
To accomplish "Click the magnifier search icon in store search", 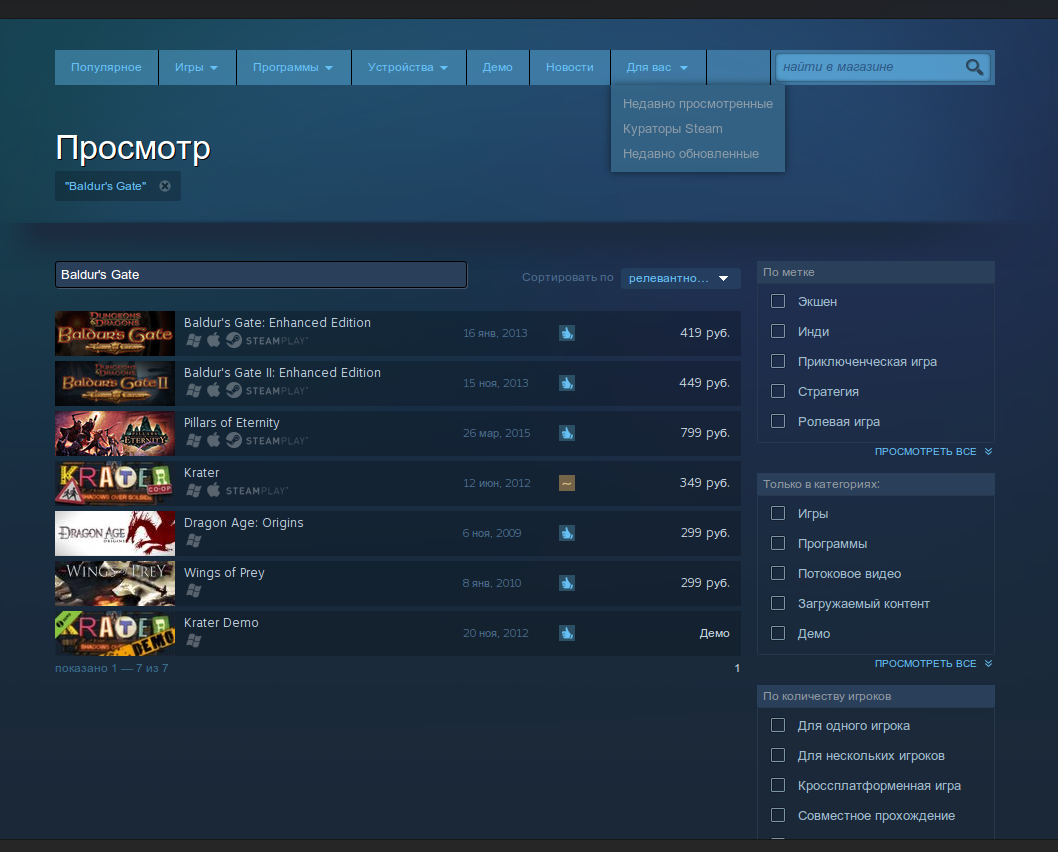I will point(974,67).
